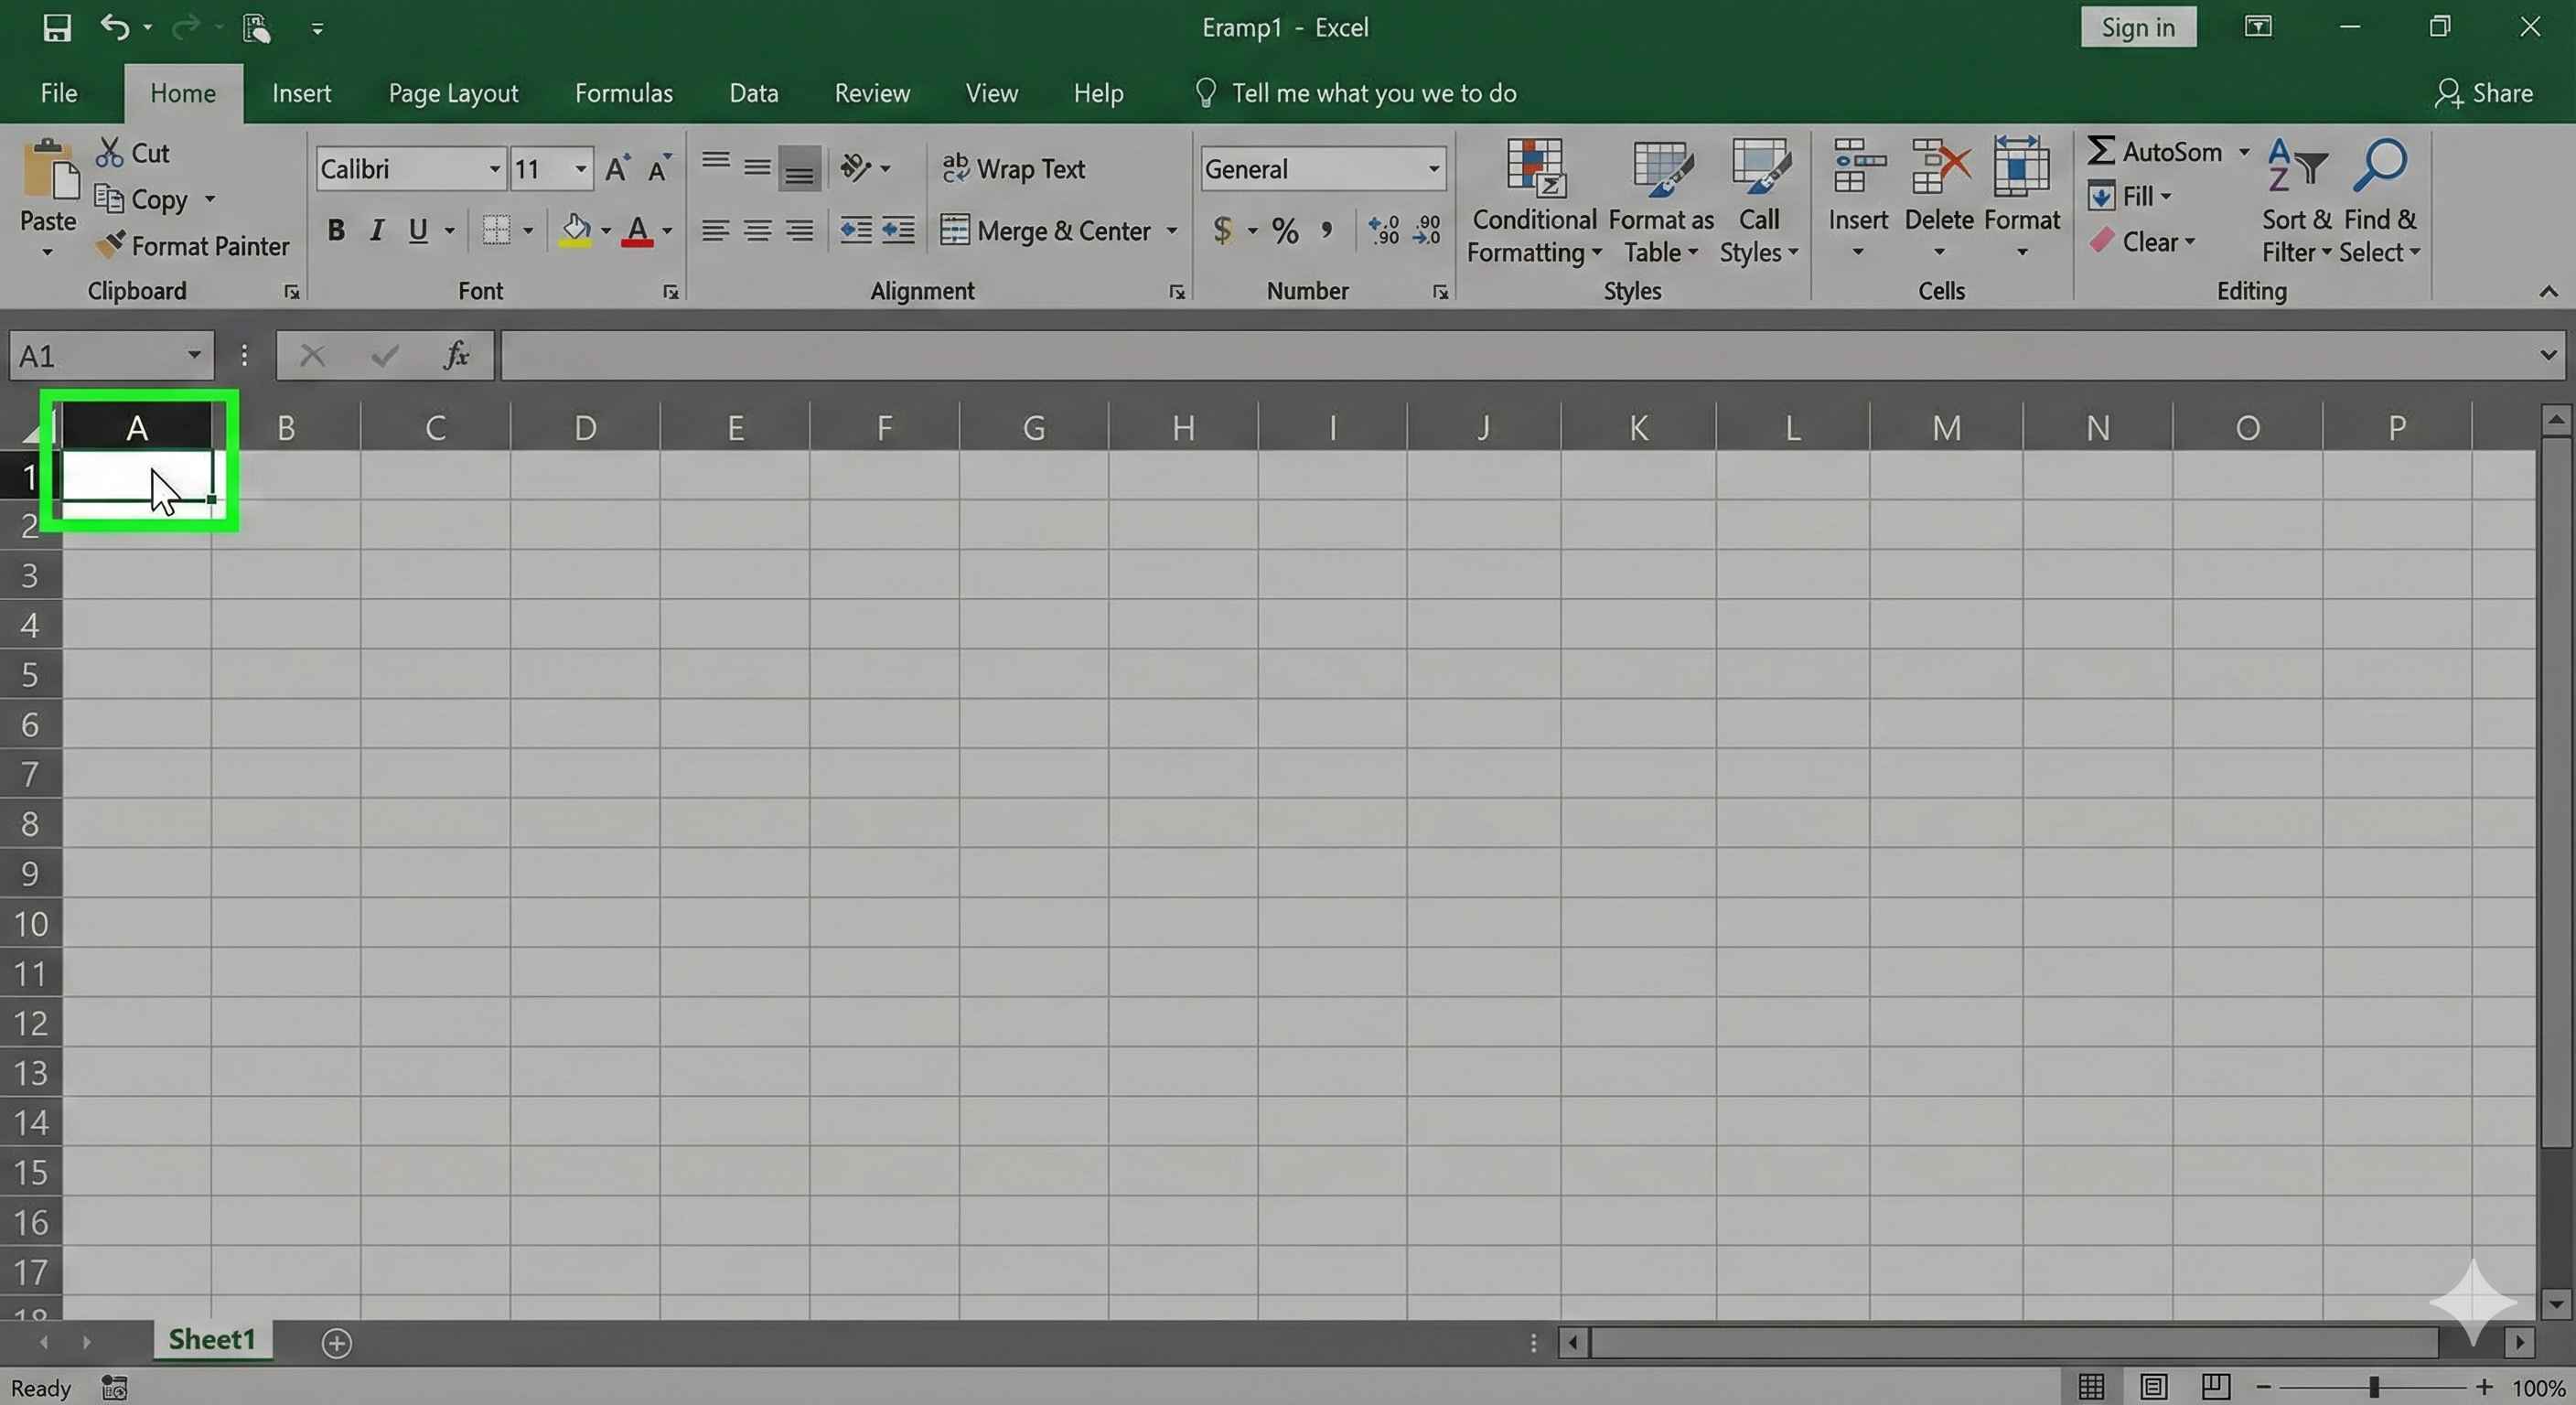Click the Sign in button
This screenshot has height=1405, width=2576.
(2138, 27)
